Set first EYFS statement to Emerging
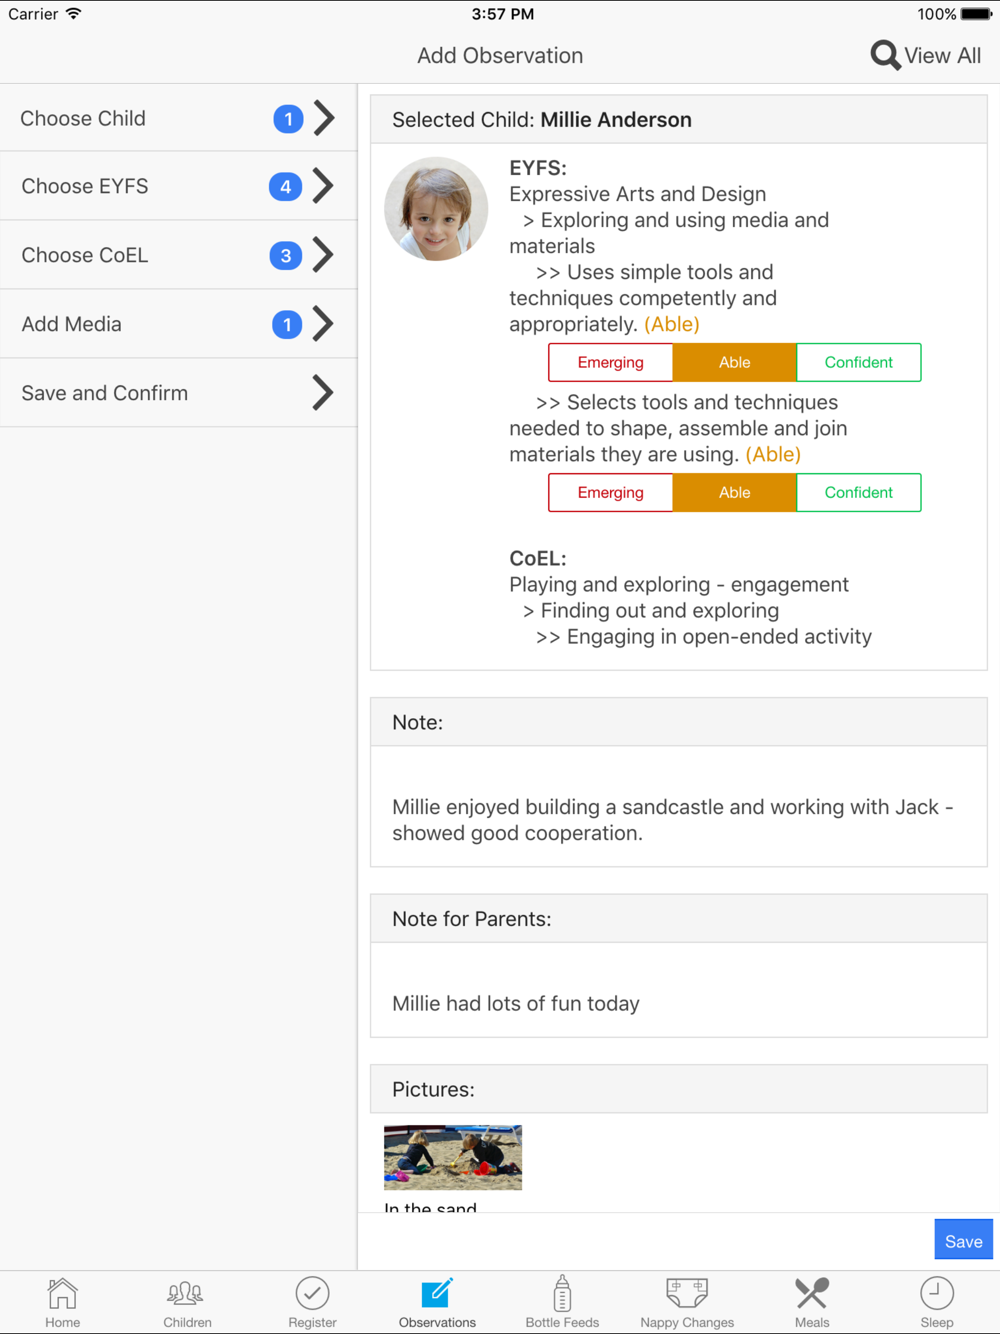 click(x=610, y=362)
